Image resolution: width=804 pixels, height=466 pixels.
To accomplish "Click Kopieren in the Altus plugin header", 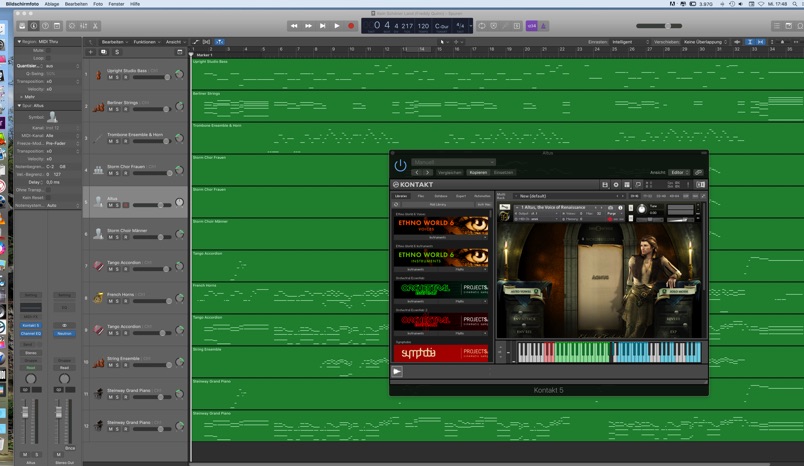I will coord(478,173).
